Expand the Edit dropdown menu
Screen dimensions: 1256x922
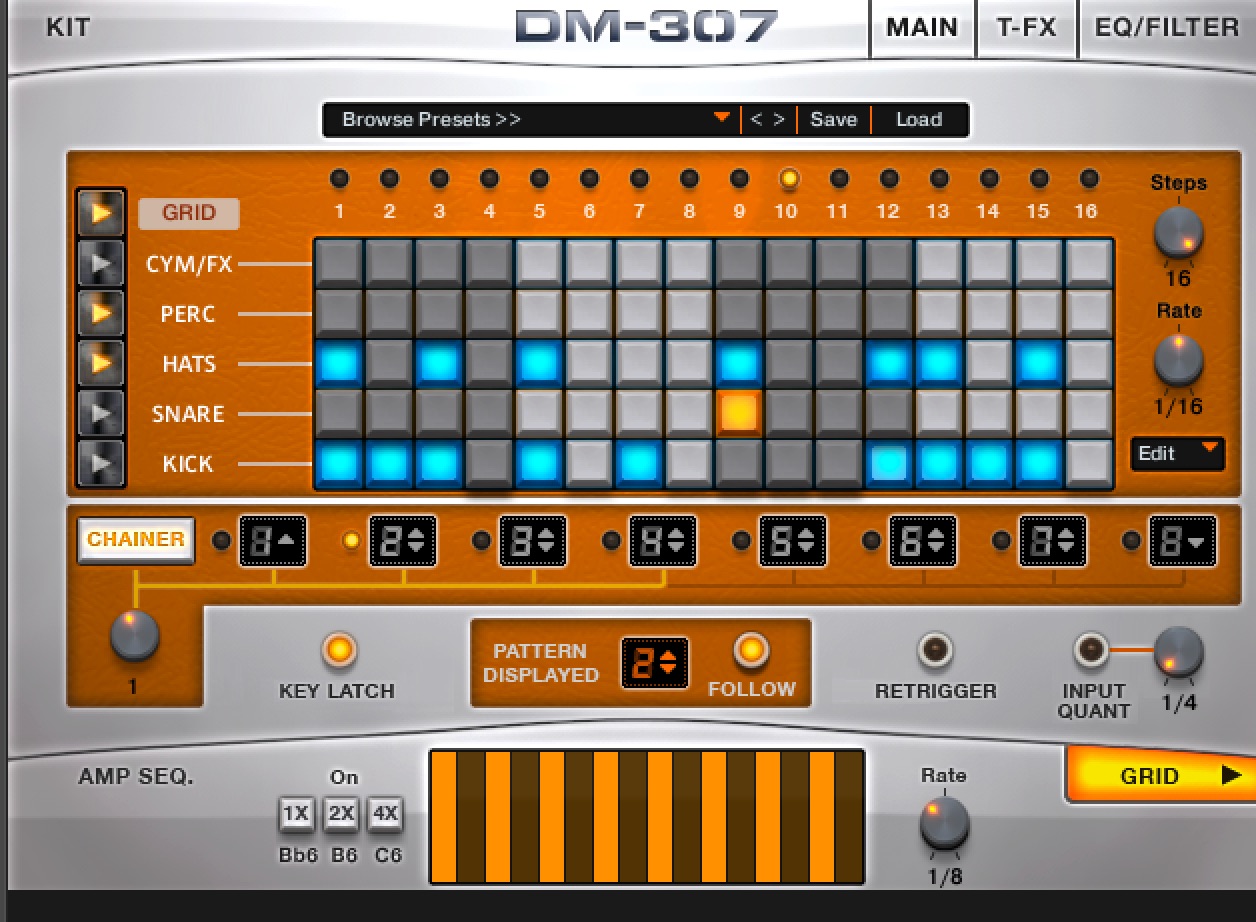pyautogui.click(x=1178, y=453)
